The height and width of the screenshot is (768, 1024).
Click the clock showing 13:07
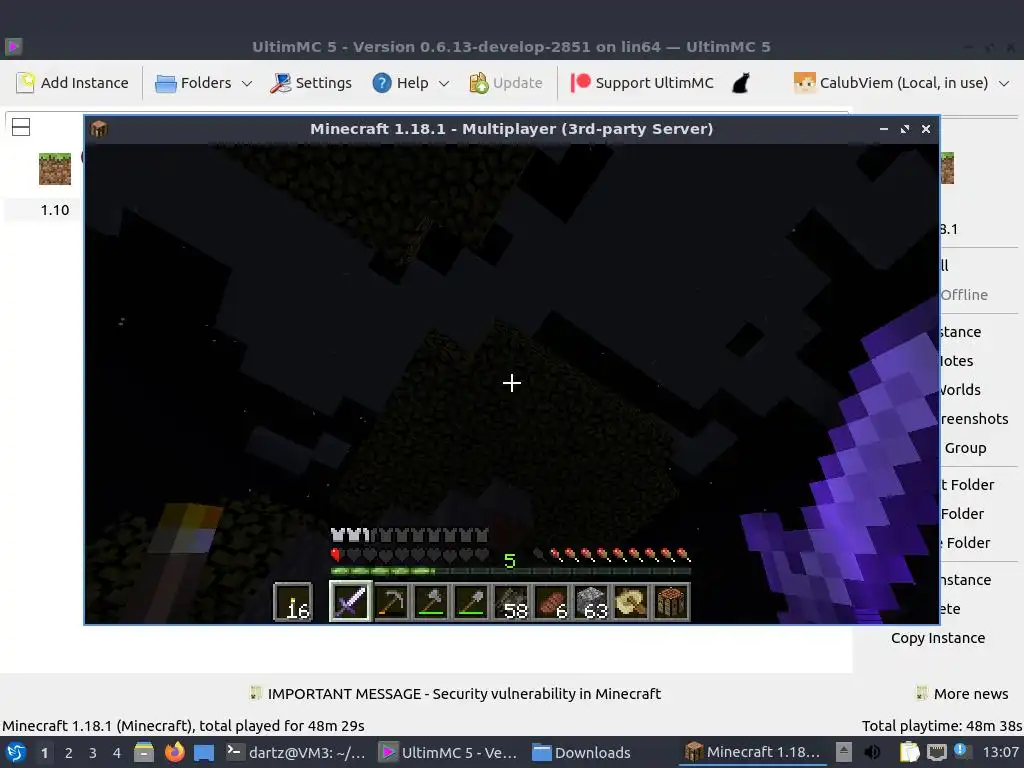1000,752
